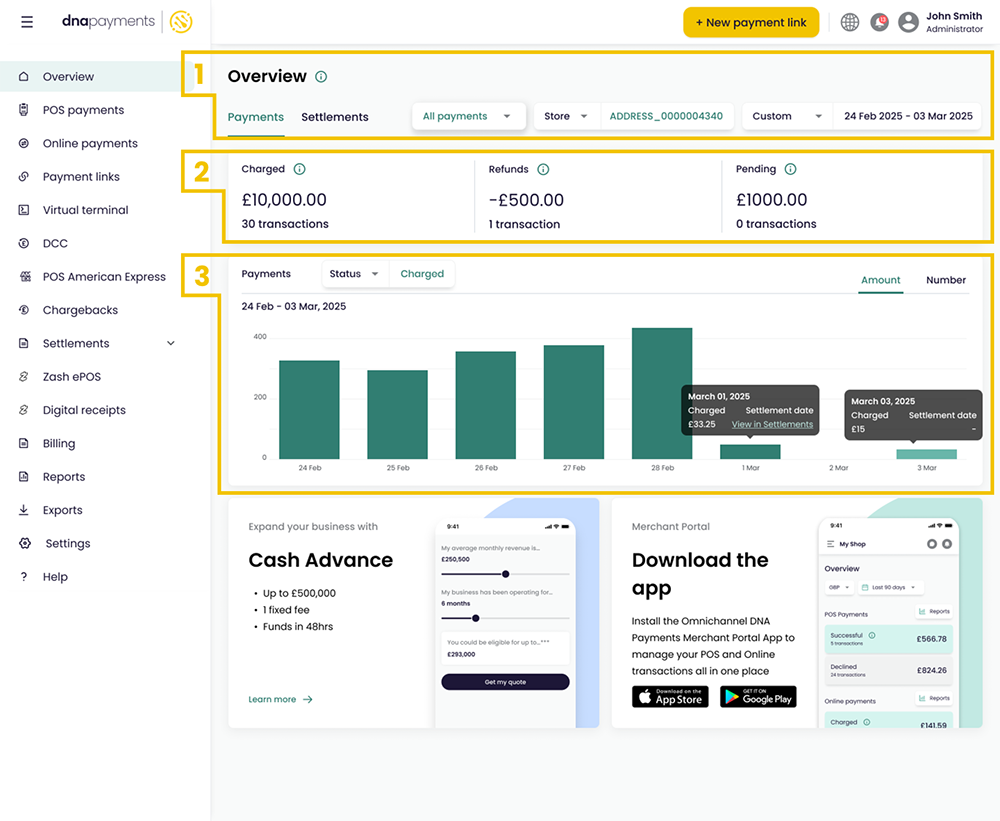The image size is (1000, 821).
Task: Switch chart to Number view
Action: point(945,280)
